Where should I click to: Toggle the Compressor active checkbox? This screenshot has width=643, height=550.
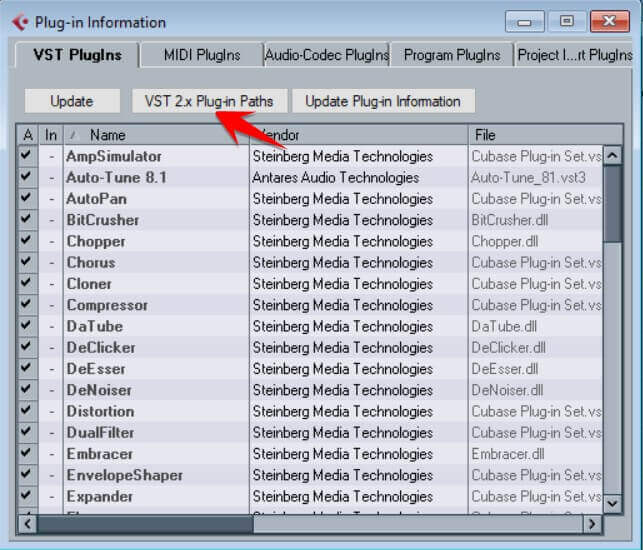click(x=26, y=304)
